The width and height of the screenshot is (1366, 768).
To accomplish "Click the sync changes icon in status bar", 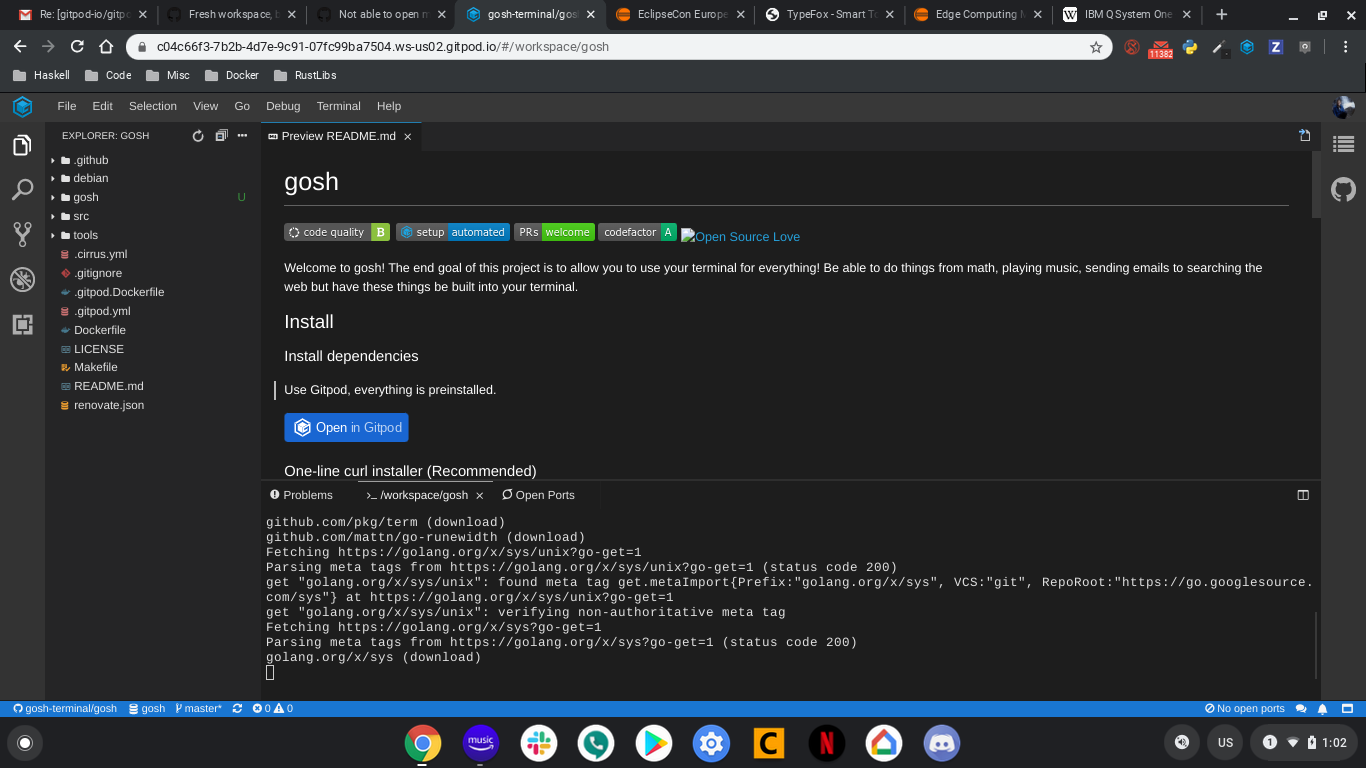I will pos(237,708).
